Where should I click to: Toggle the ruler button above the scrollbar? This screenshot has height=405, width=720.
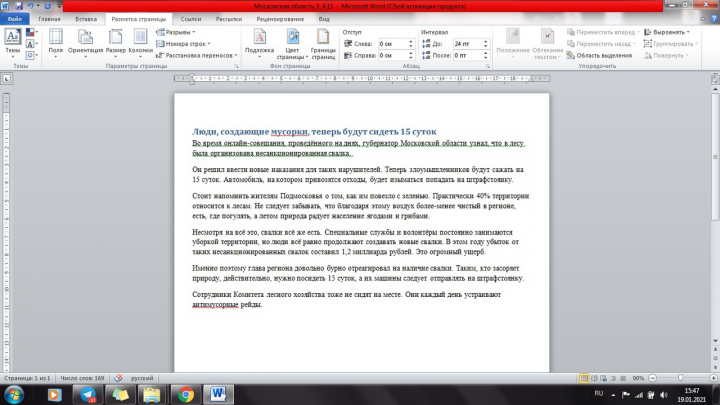point(715,79)
